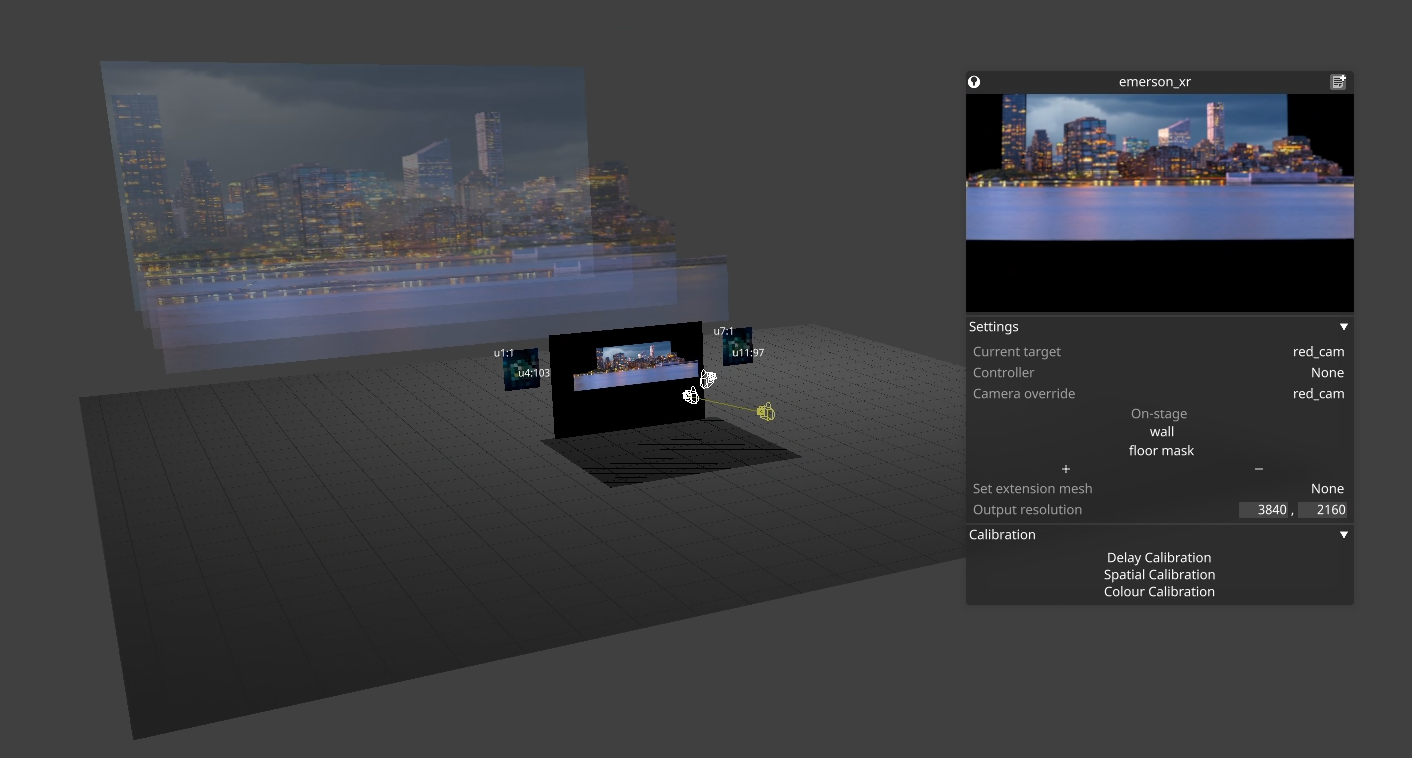The width and height of the screenshot is (1412, 758).
Task: Click the Camera override label
Action: click(1024, 394)
